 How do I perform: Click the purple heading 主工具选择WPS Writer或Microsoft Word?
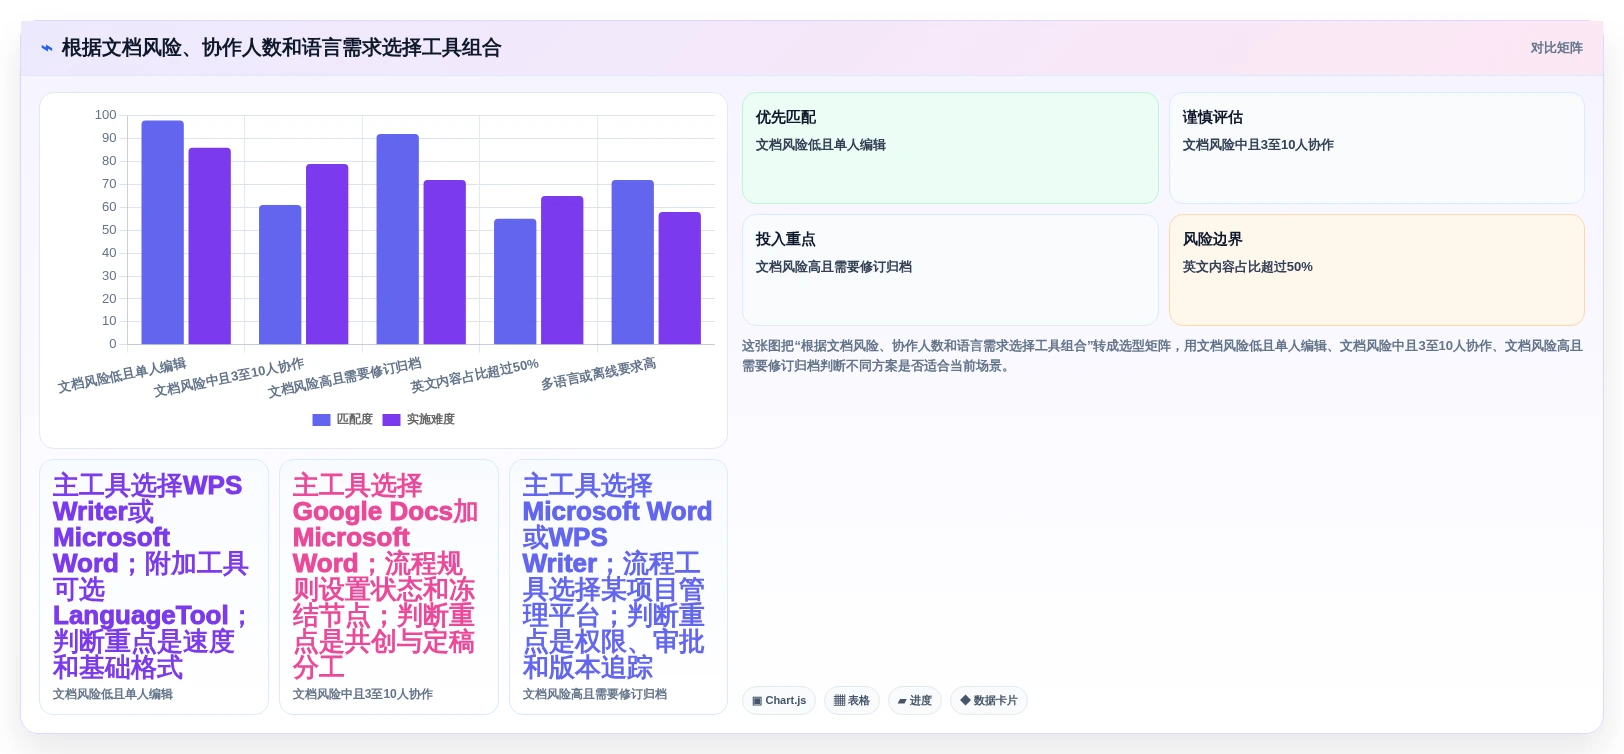[x=152, y=576]
